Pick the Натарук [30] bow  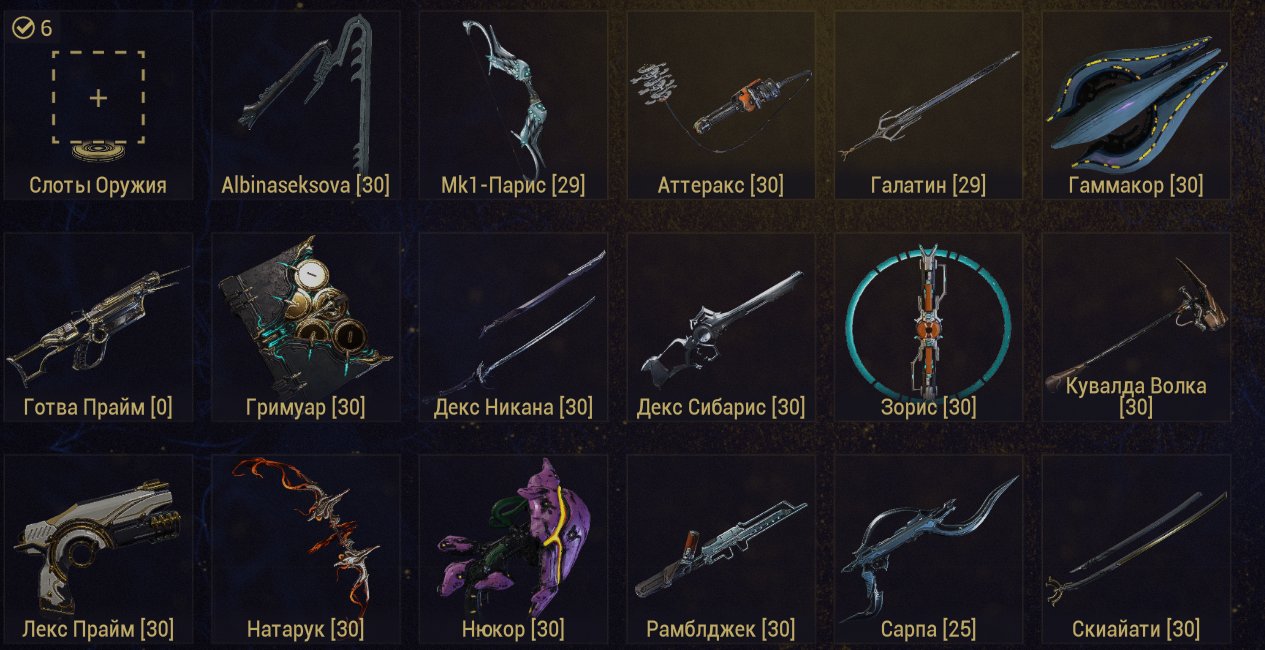click(305, 549)
